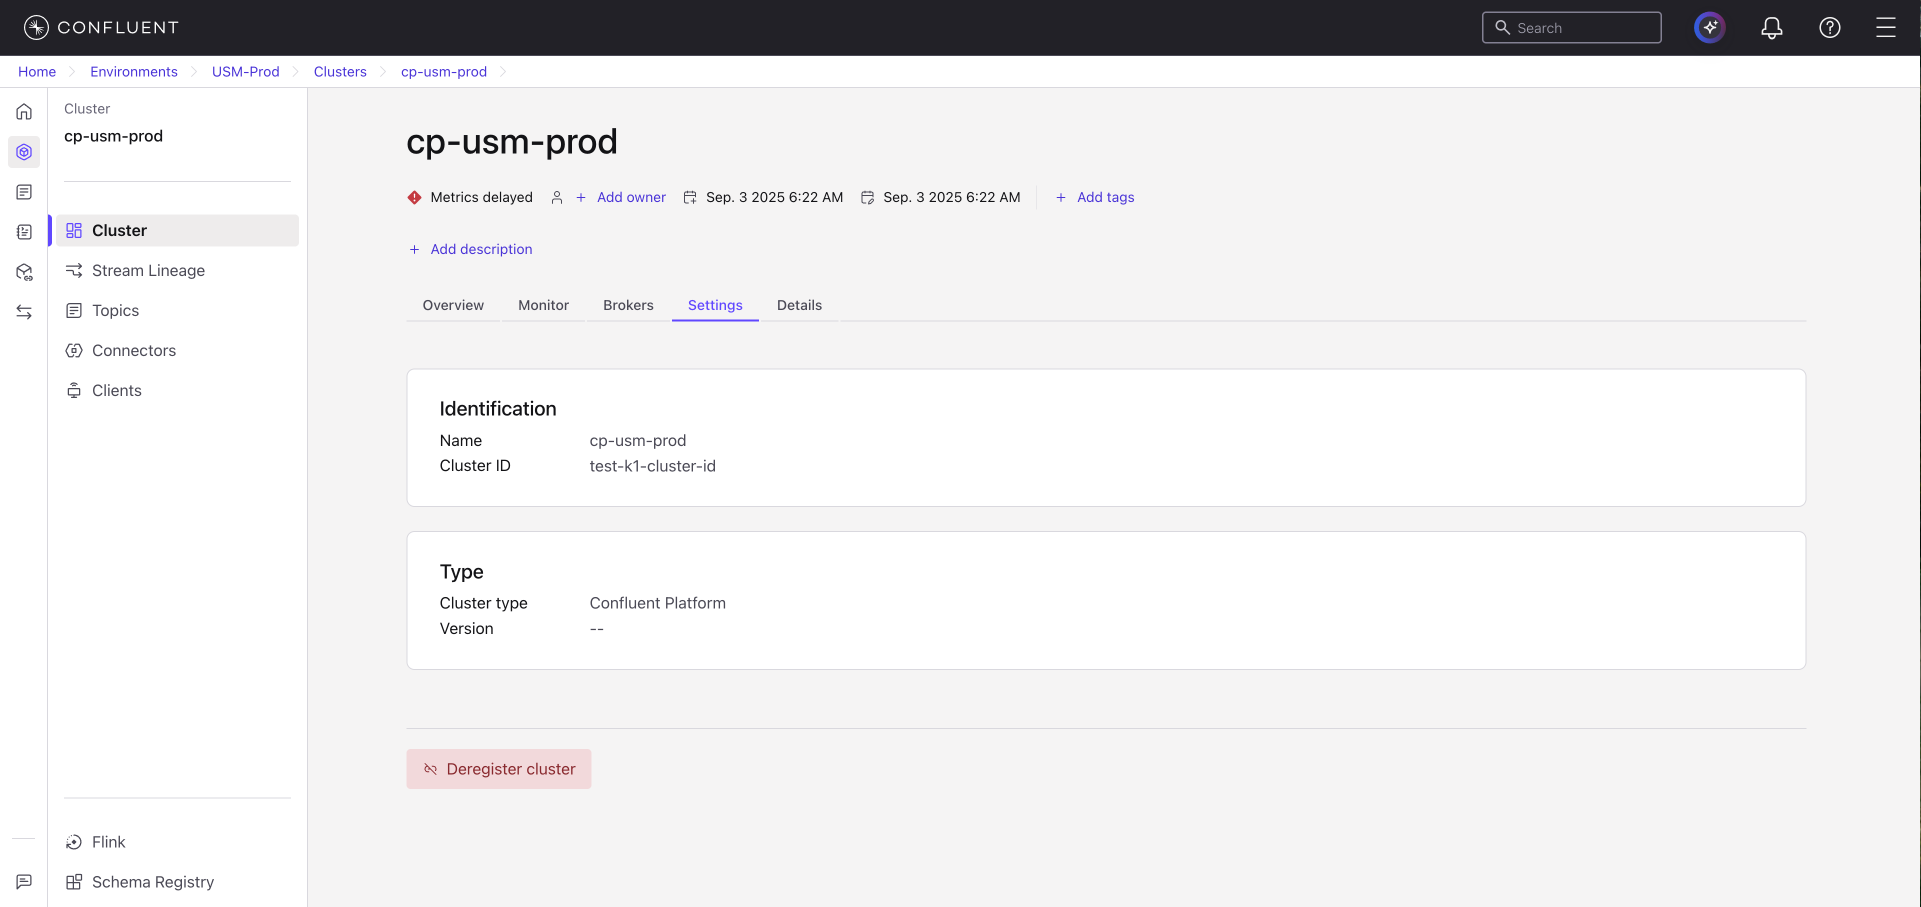Click the second Sep. 3 2025 6:22 AM date
Viewport: 1921px width, 907px height.
tap(952, 198)
